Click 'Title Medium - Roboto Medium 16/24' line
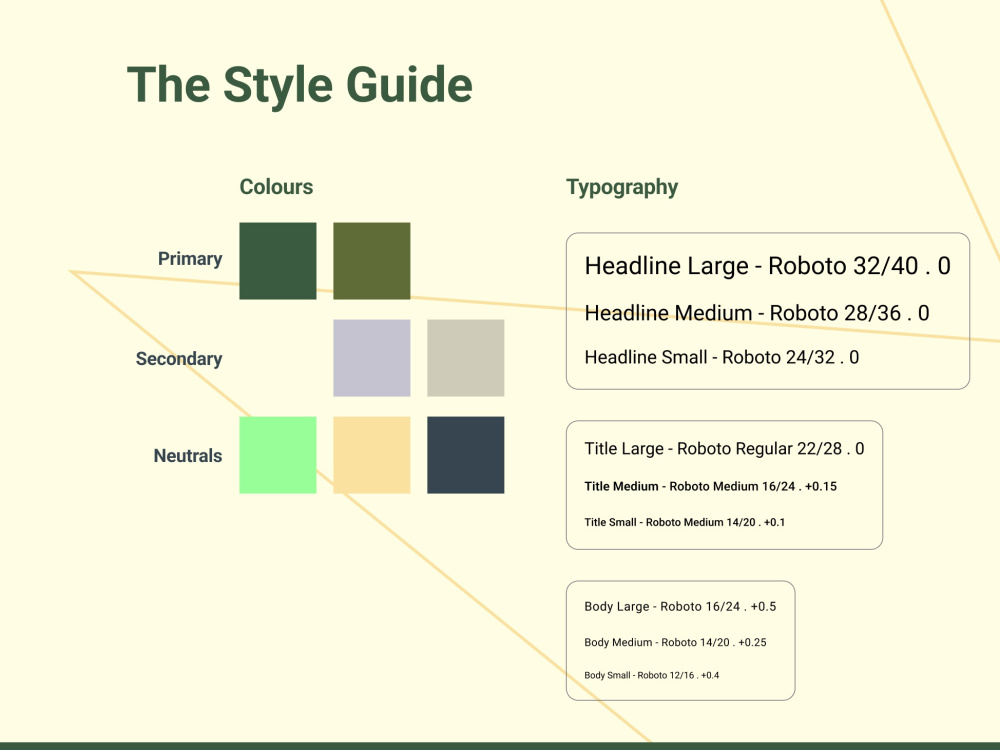Screen dimensions: 1000x750 click(x=710, y=487)
